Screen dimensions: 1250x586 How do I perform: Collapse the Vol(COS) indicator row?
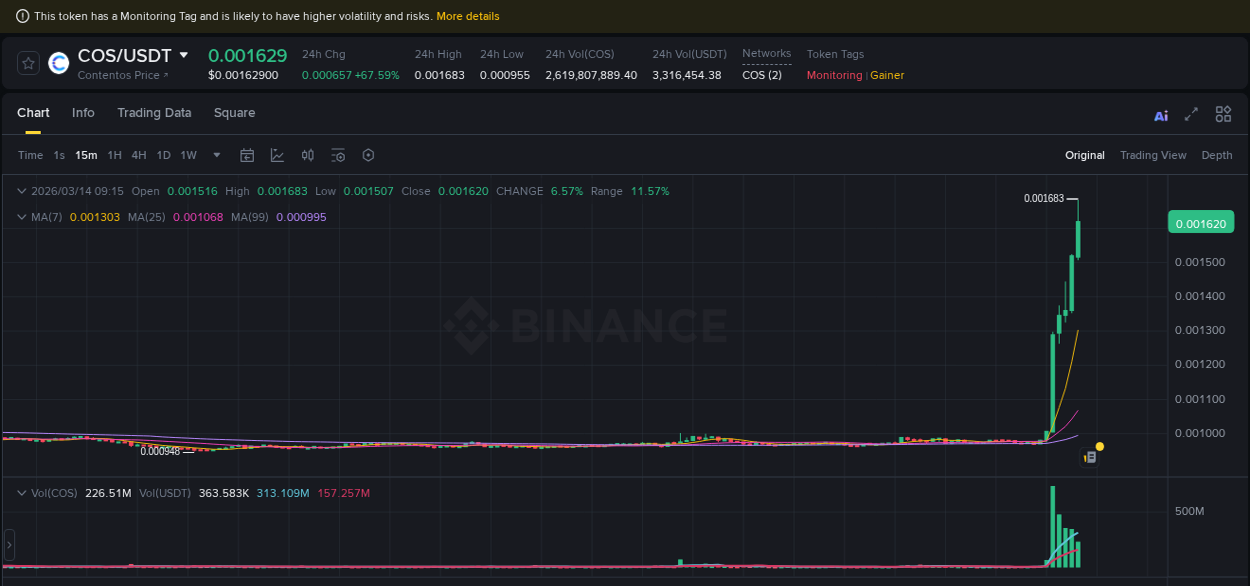[21, 493]
